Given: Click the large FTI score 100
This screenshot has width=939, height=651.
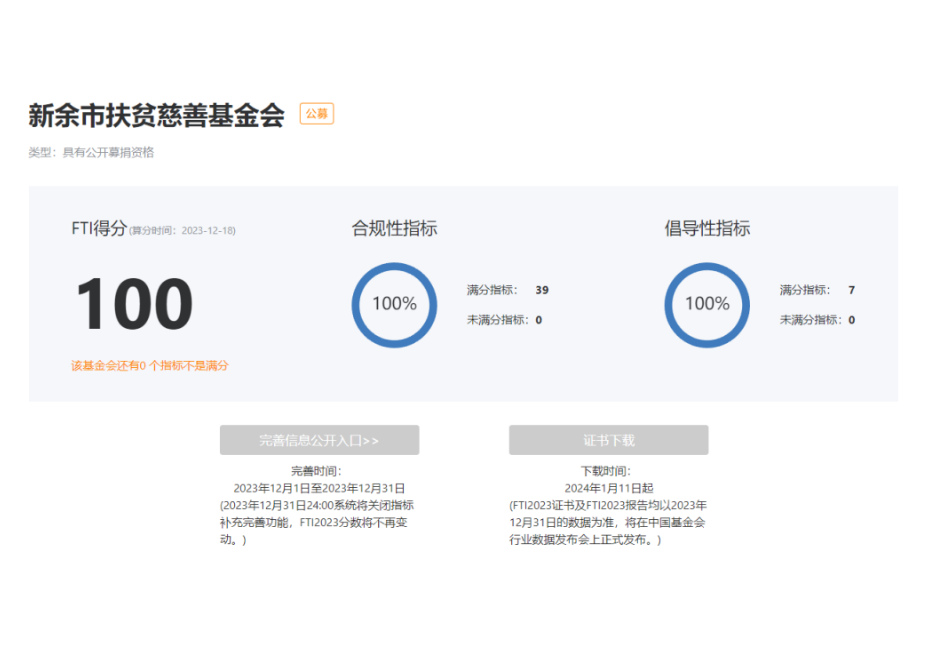Looking at the screenshot, I should [134, 304].
